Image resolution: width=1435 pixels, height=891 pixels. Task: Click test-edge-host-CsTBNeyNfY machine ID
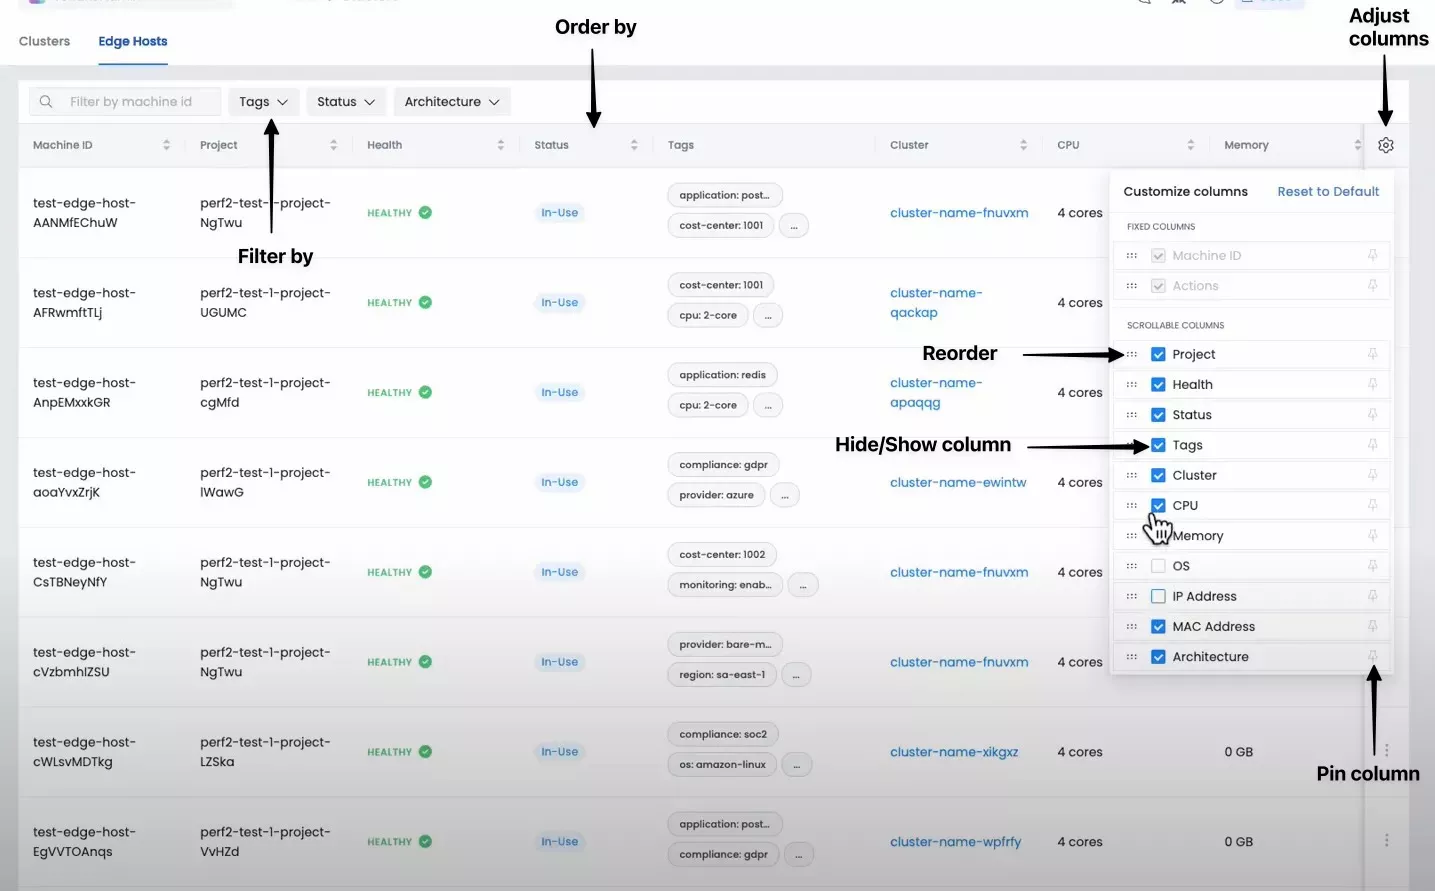[x=84, y=572]
